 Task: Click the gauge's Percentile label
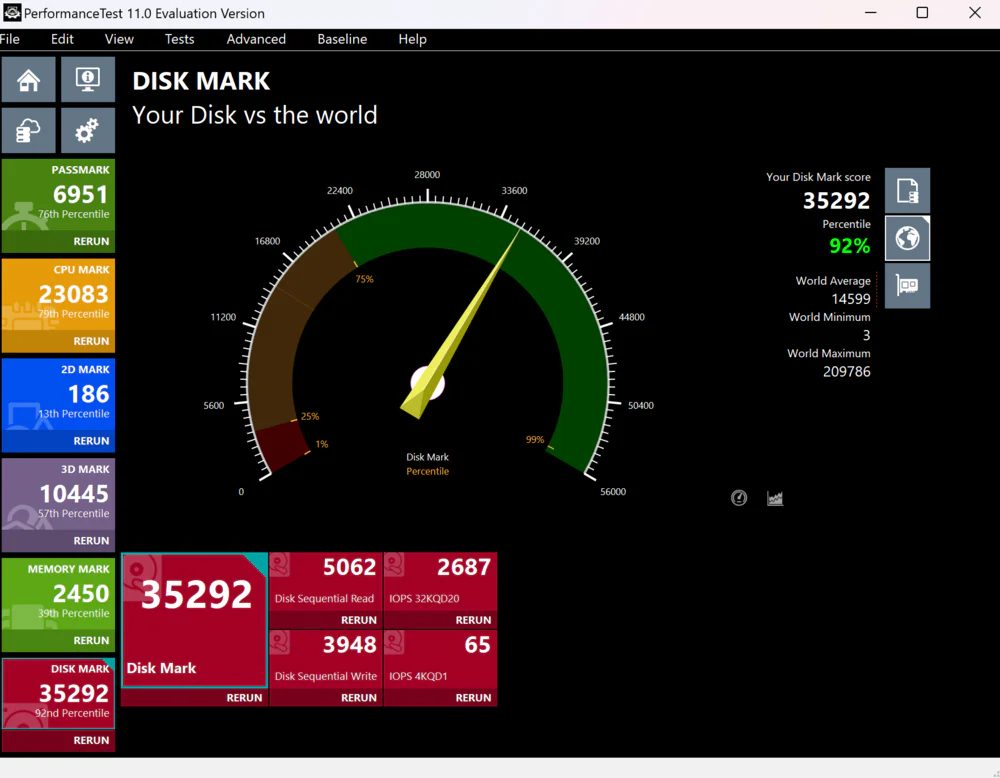427,471
